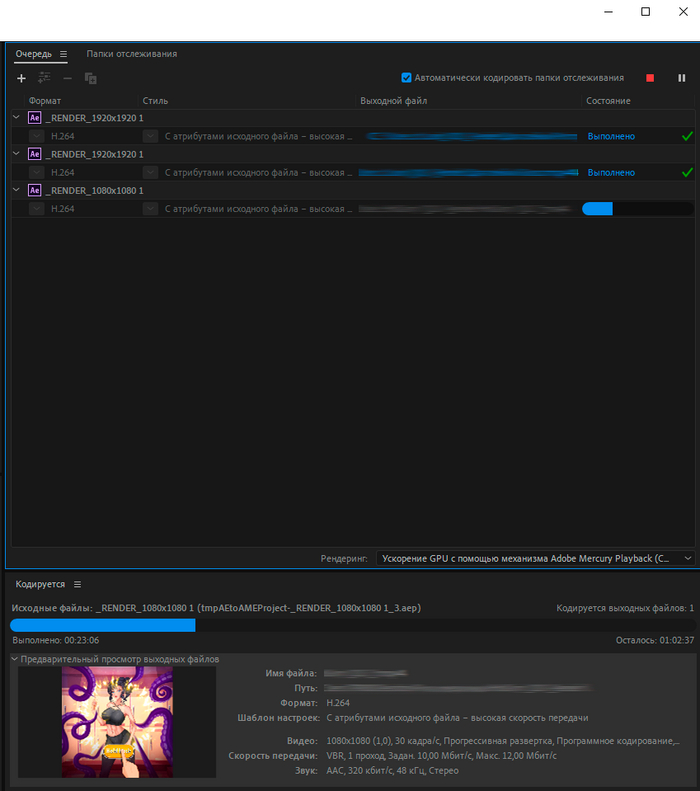Click Ae icon of second _RENDER_1920x1920 1
Viewport: 700px width, 791px height.
(x=34, y=154)
